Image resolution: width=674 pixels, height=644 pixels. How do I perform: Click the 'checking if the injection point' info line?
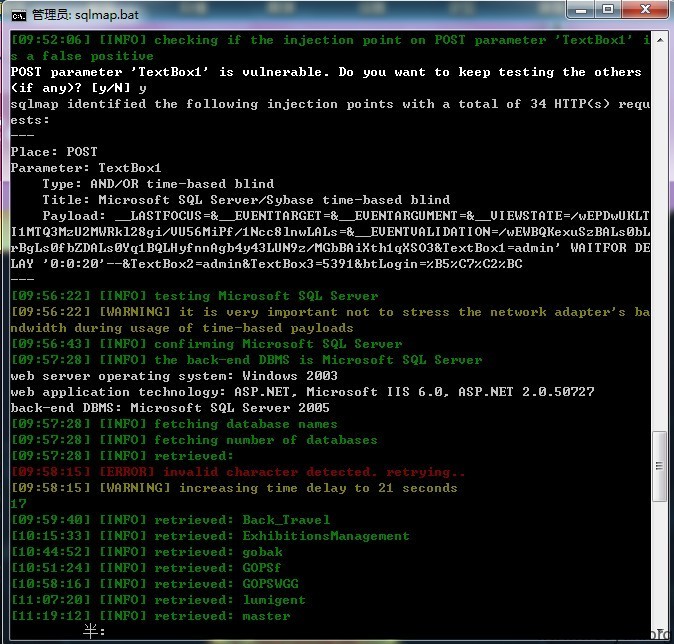click(x=330, y=48)
